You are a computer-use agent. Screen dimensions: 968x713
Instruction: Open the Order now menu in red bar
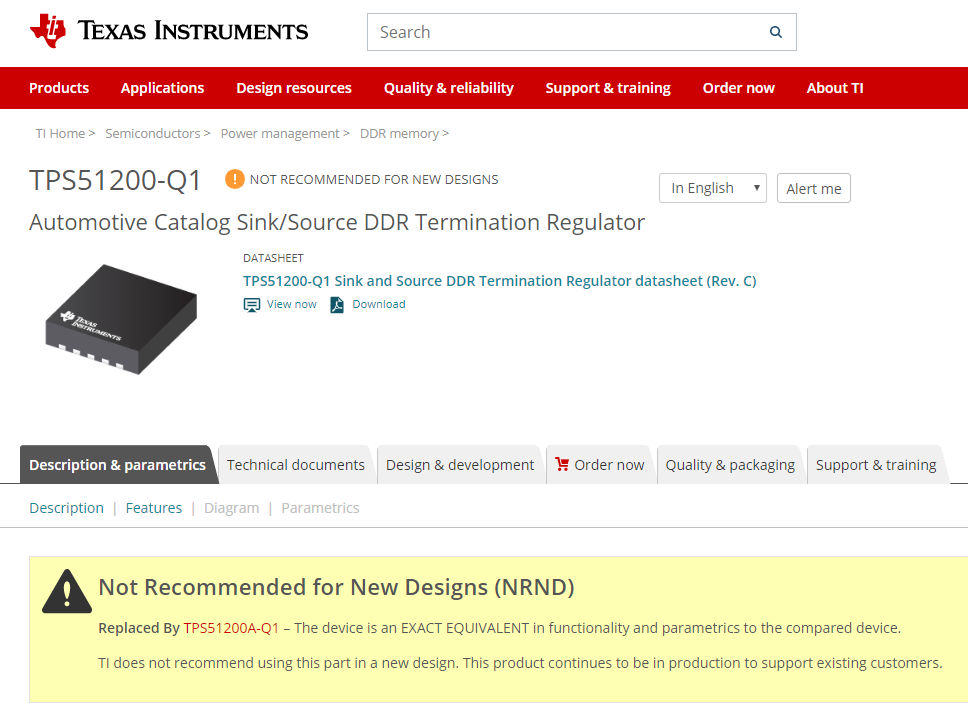coord(738,88)
